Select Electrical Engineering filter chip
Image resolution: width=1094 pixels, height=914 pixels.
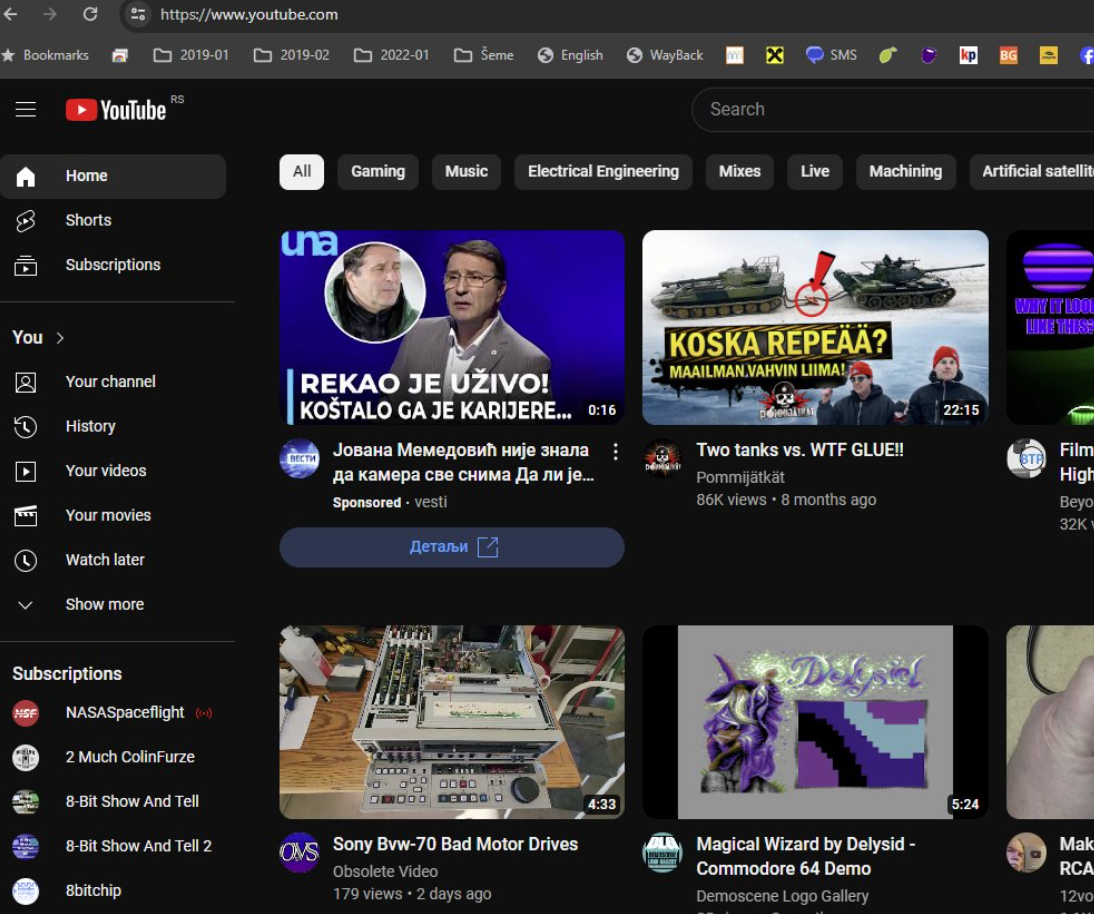tap(603, 172)
